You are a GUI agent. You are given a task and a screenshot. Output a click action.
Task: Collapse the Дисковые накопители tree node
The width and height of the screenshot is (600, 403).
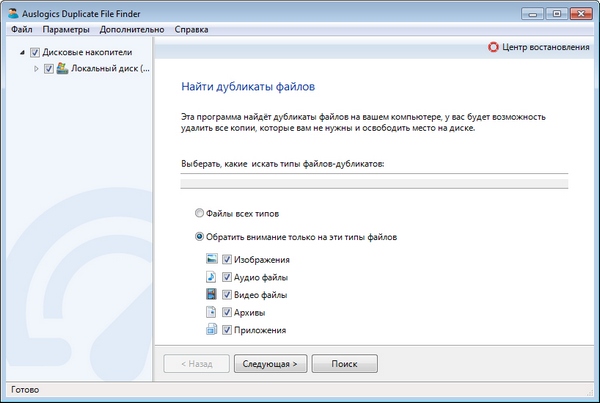22,52
